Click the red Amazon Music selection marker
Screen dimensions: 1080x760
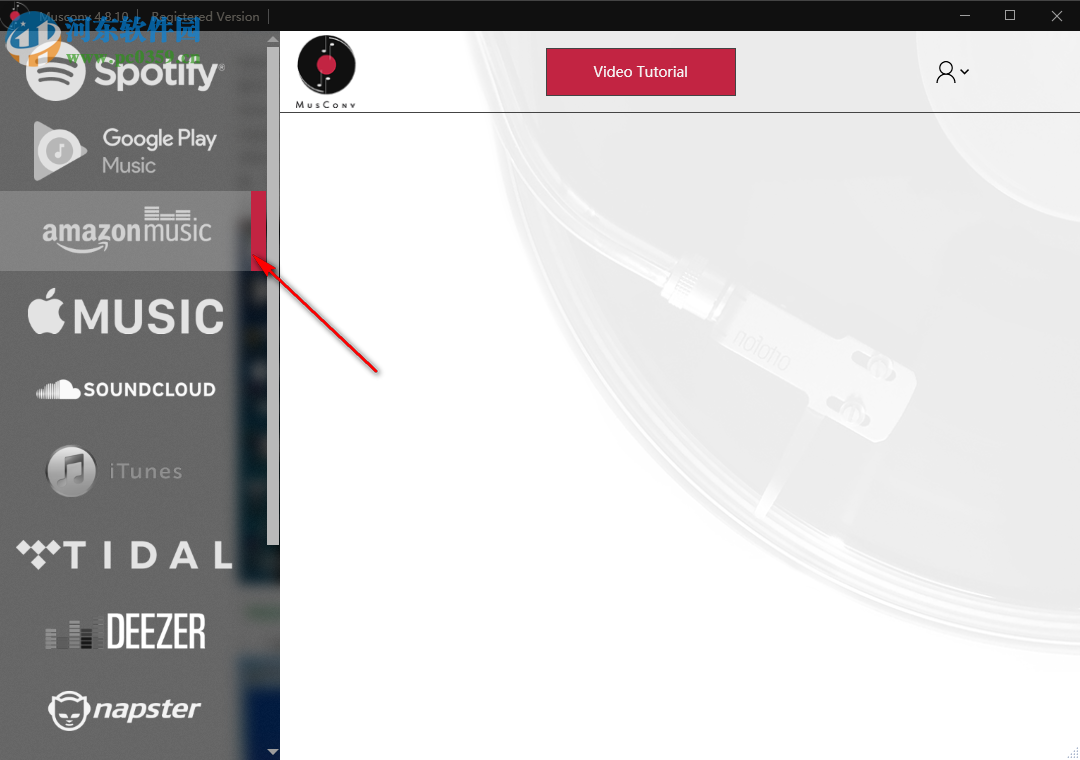coord(258,231)
